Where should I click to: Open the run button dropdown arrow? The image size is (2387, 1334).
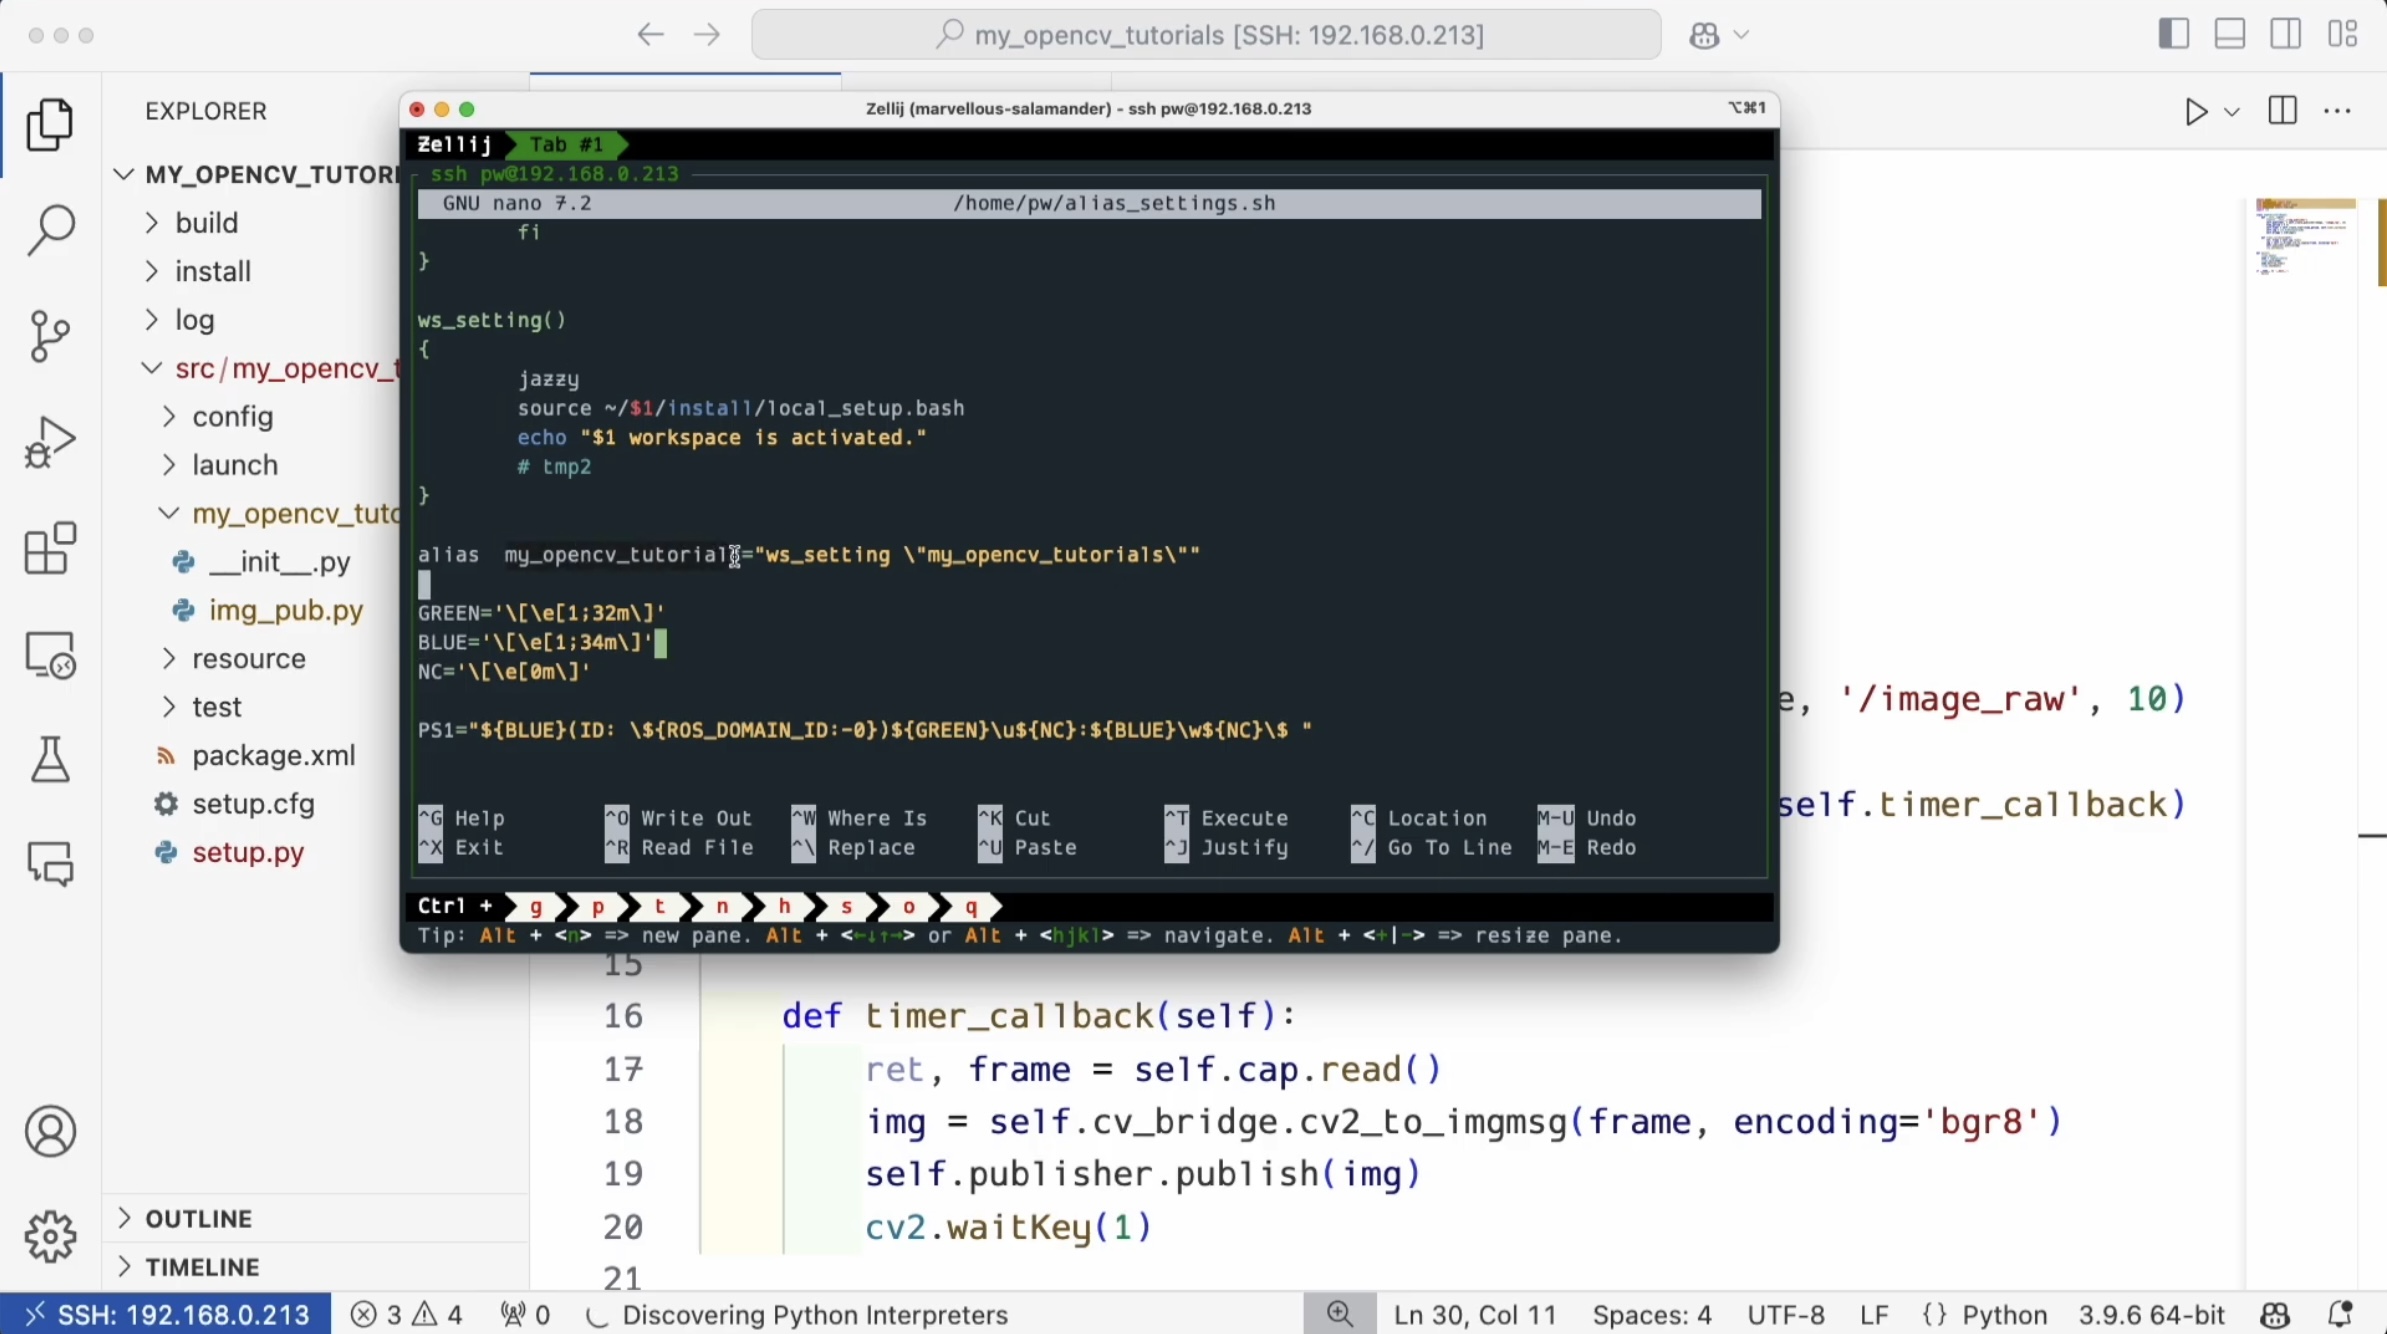pyautogui.click(x=2232, y=112)
